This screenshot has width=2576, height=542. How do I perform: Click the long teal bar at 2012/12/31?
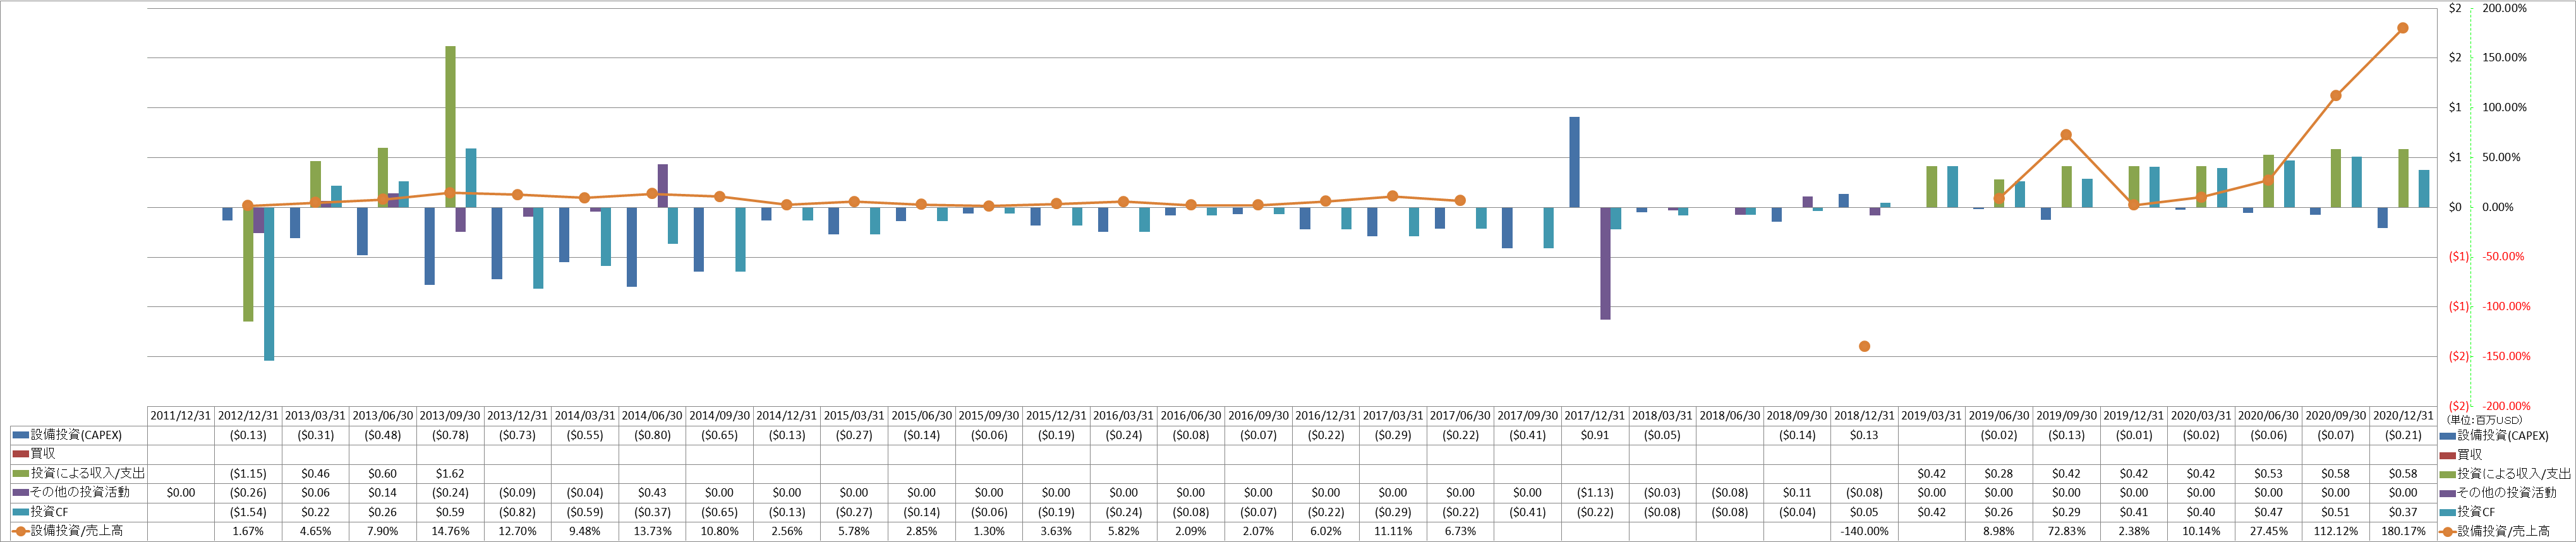[x=269, y=283]
